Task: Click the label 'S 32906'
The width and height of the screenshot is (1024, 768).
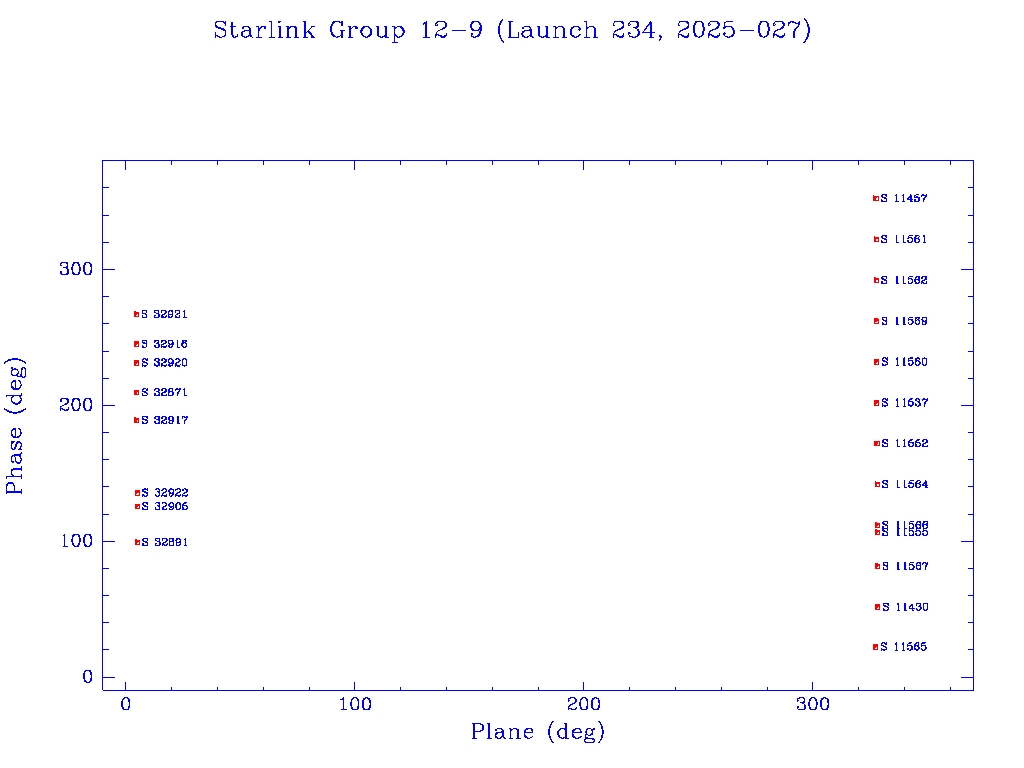Action: pyautogui.click(x=165, y=506)
